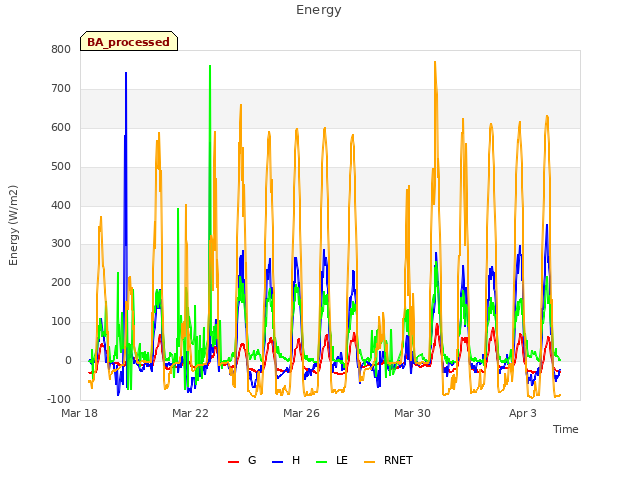Click the blue H legend swatch

[x=277, y=462]
